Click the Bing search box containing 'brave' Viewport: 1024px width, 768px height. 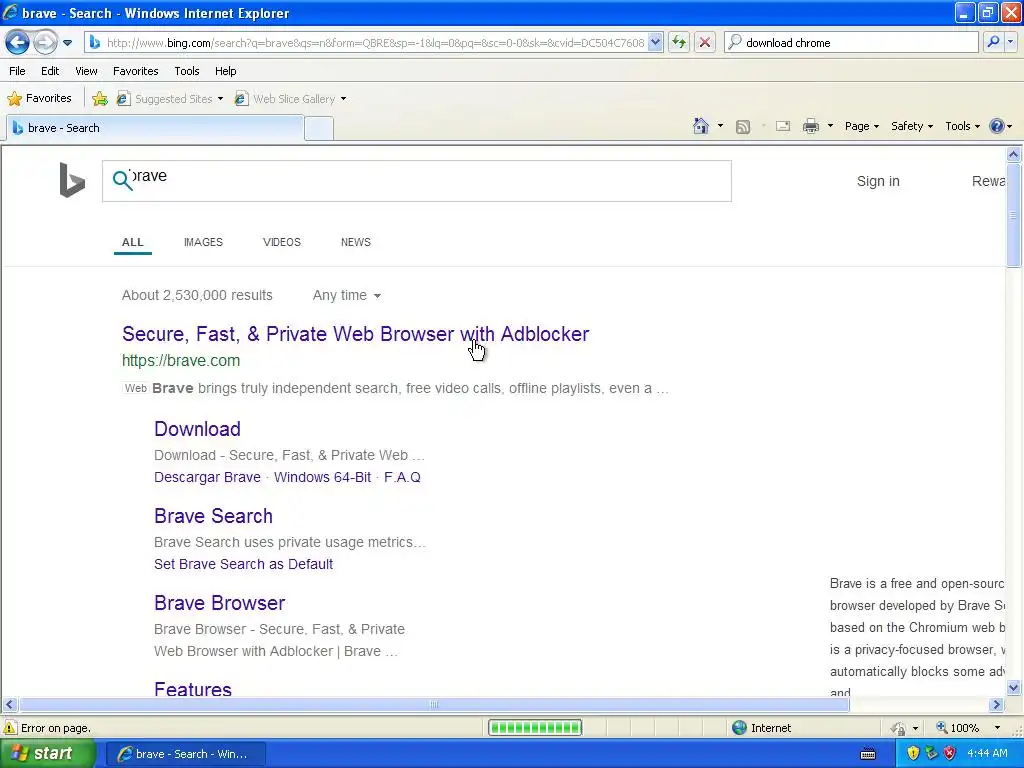417,181
